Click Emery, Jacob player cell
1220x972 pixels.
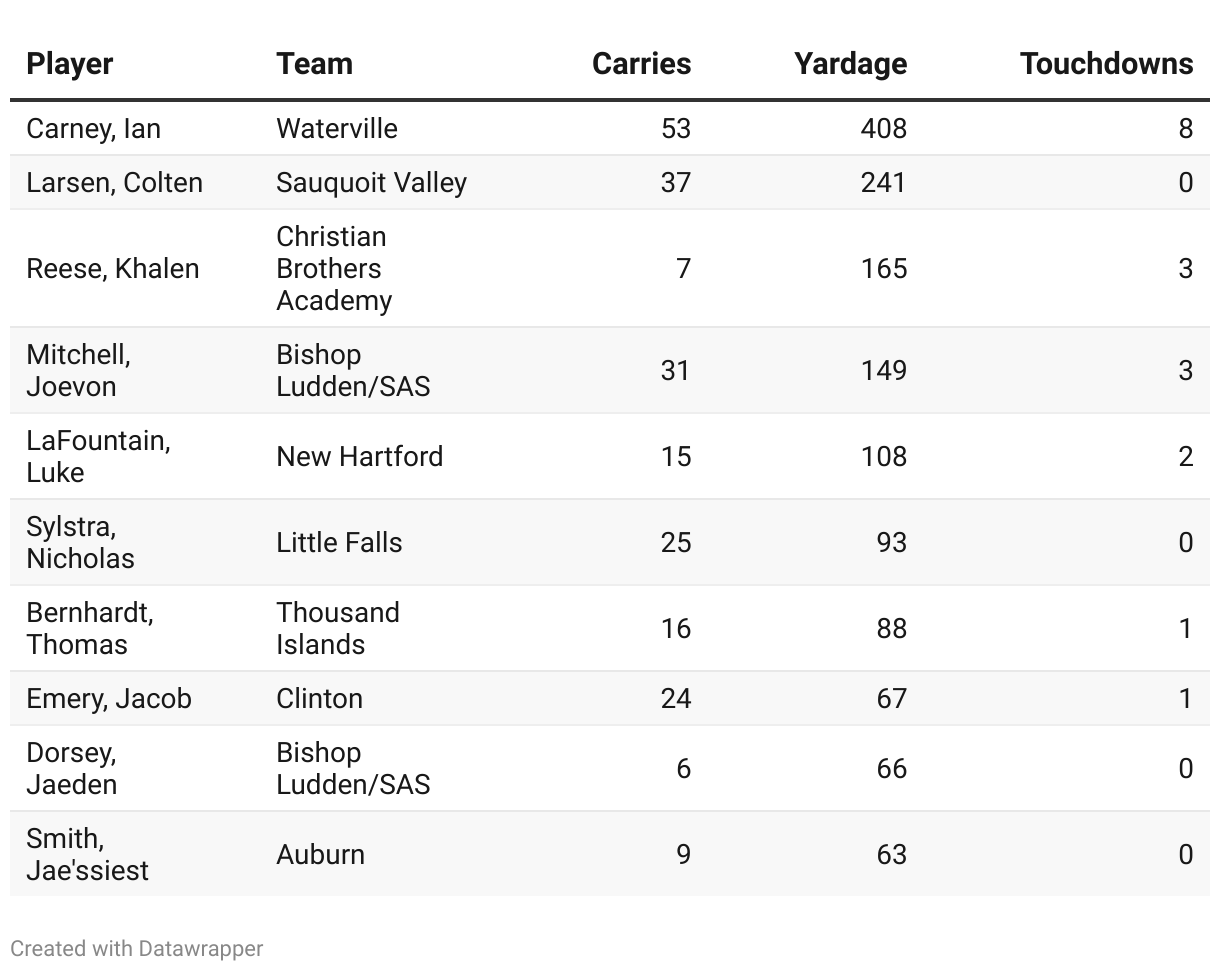tap(109, 699)
